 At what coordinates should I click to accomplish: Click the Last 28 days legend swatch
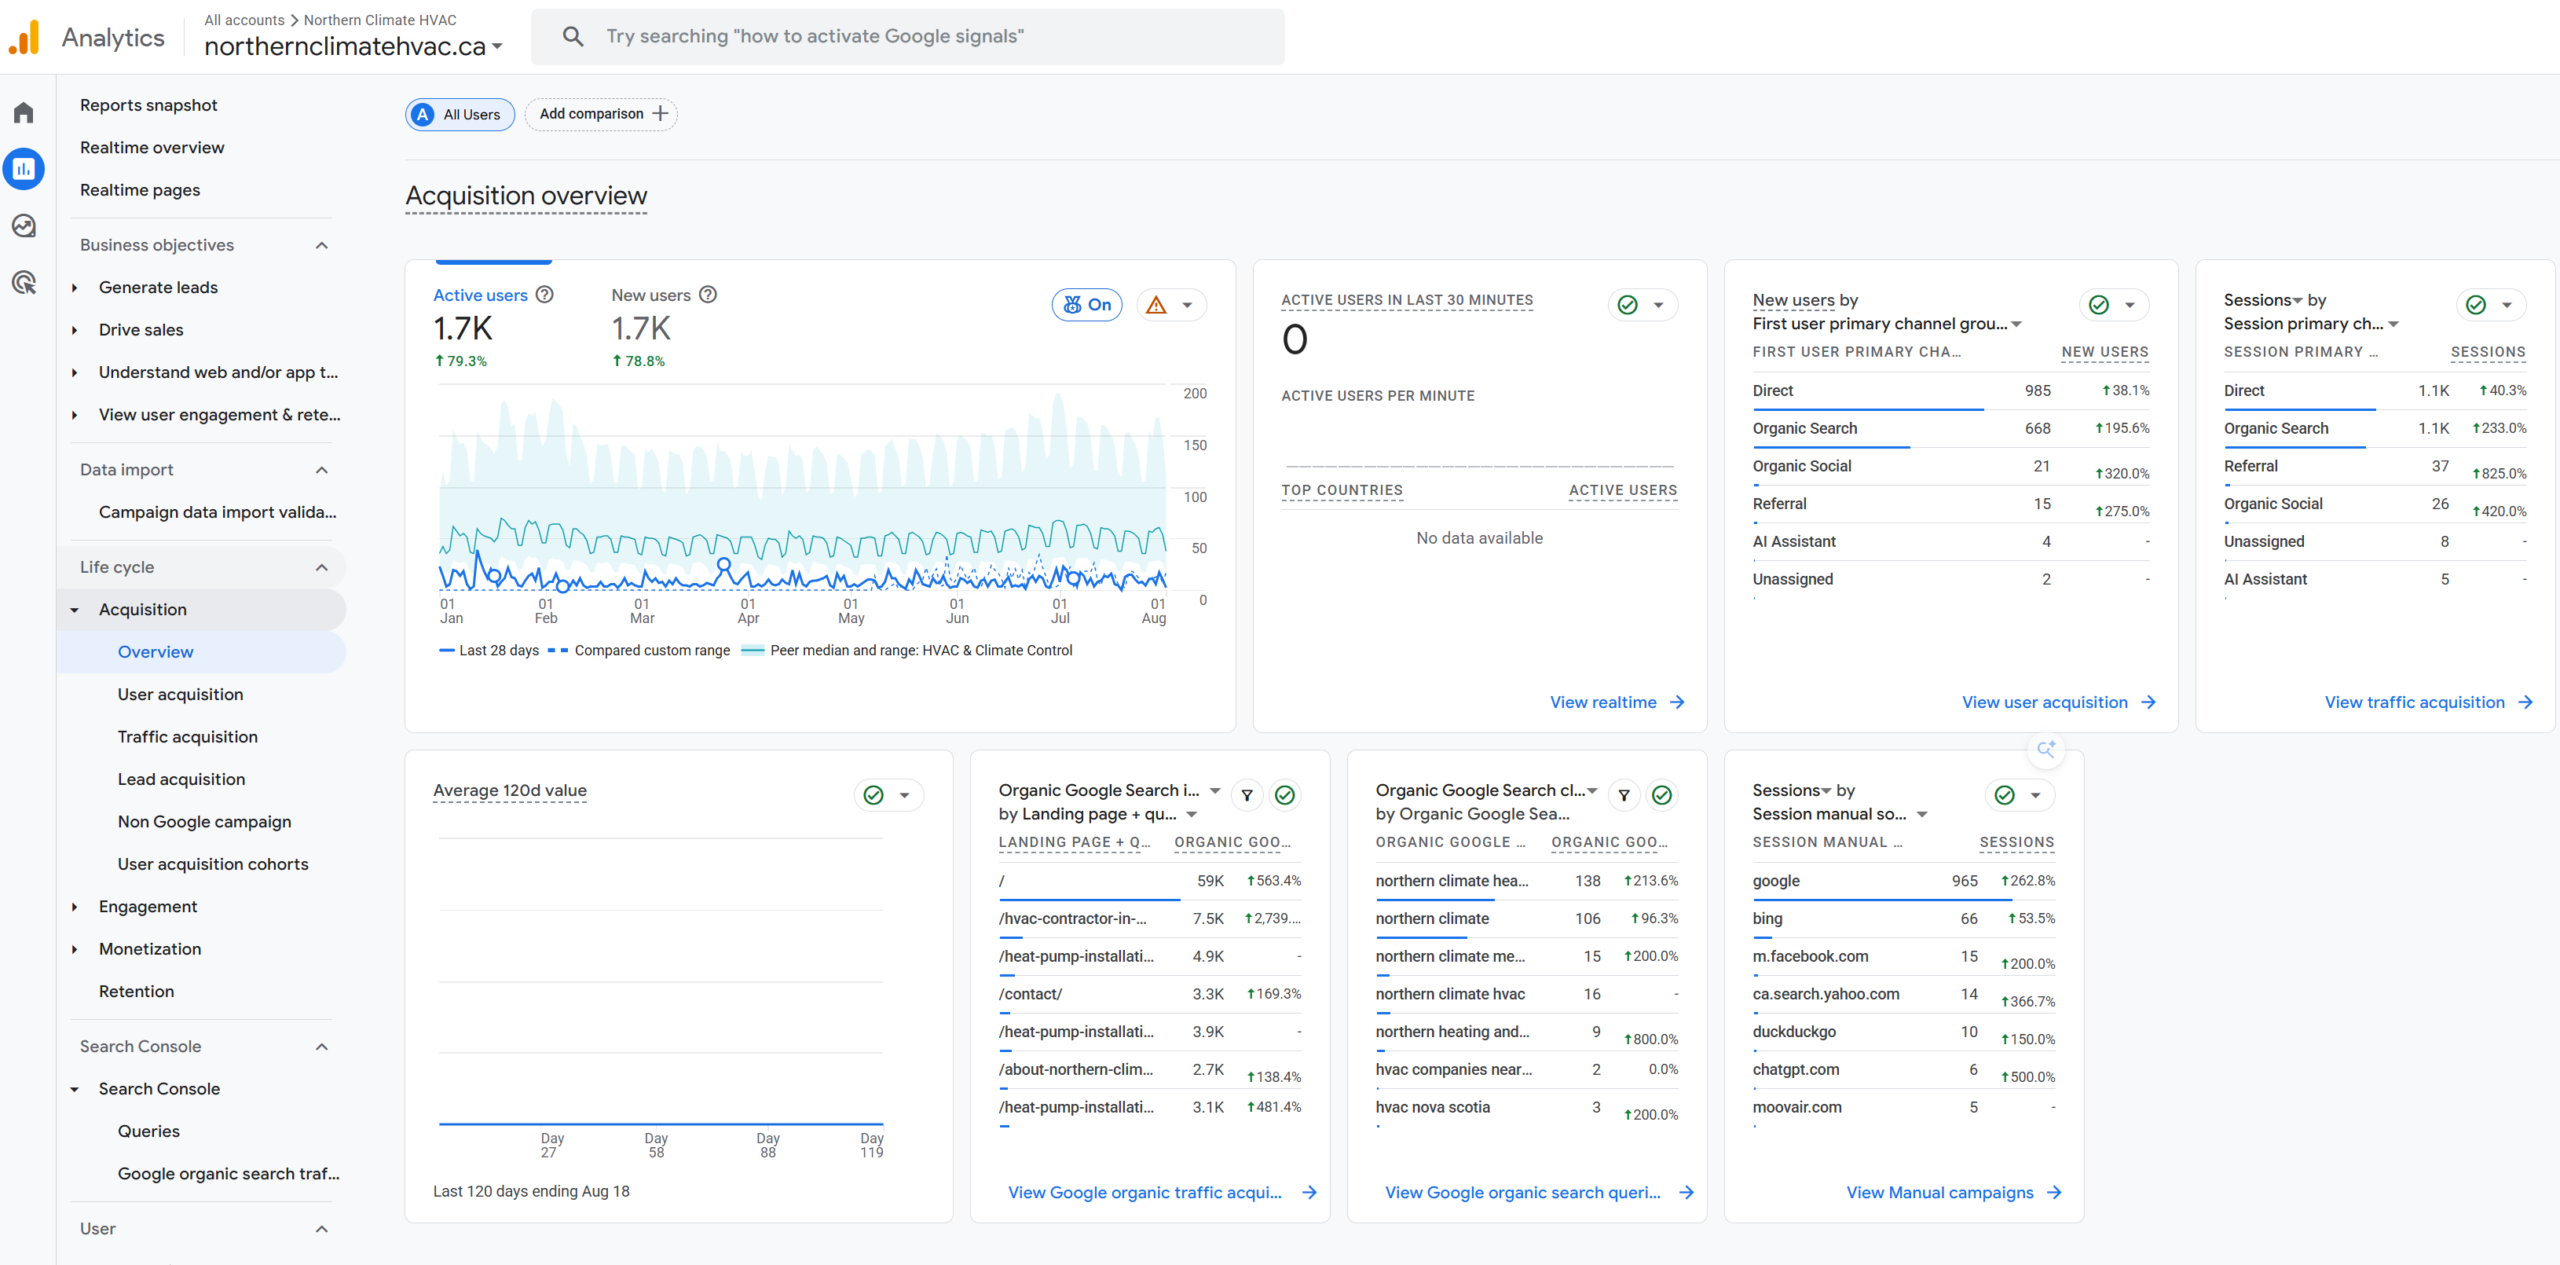(447, 651)
